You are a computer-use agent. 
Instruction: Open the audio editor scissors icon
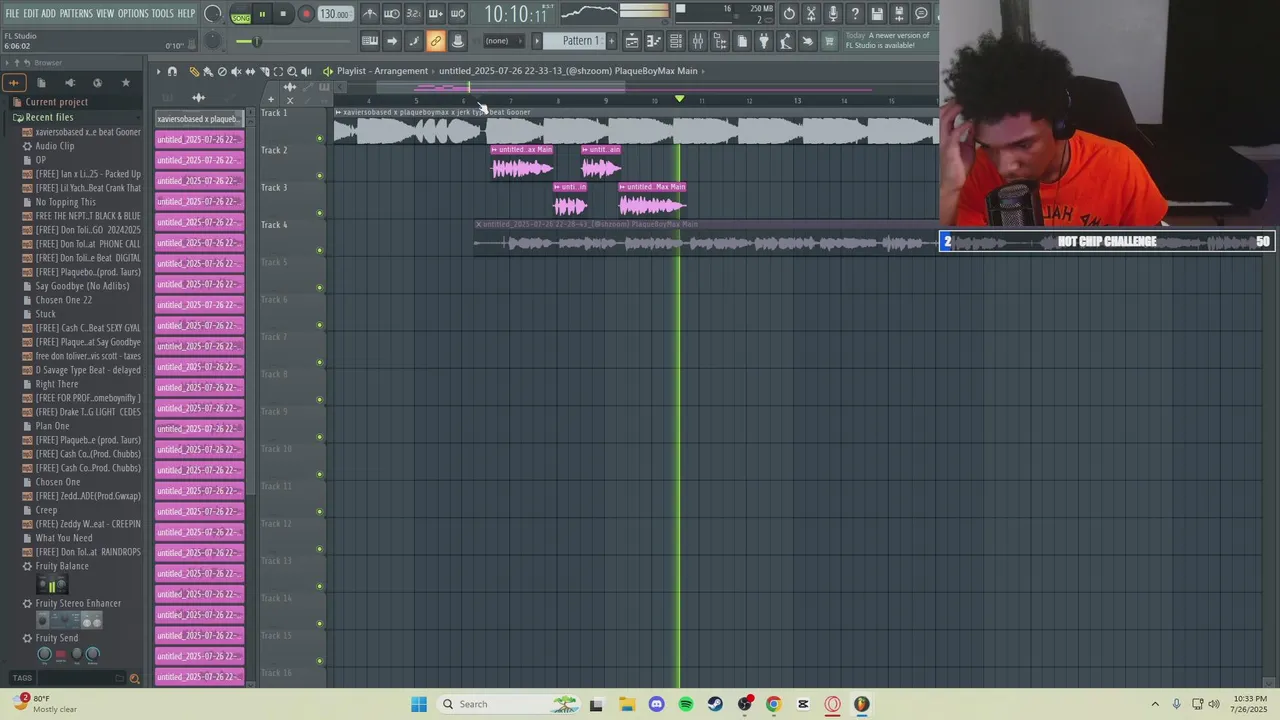tap(811, 14)
